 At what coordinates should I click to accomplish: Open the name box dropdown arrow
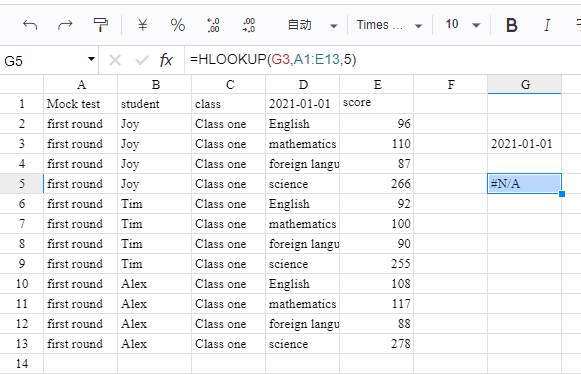91,59
